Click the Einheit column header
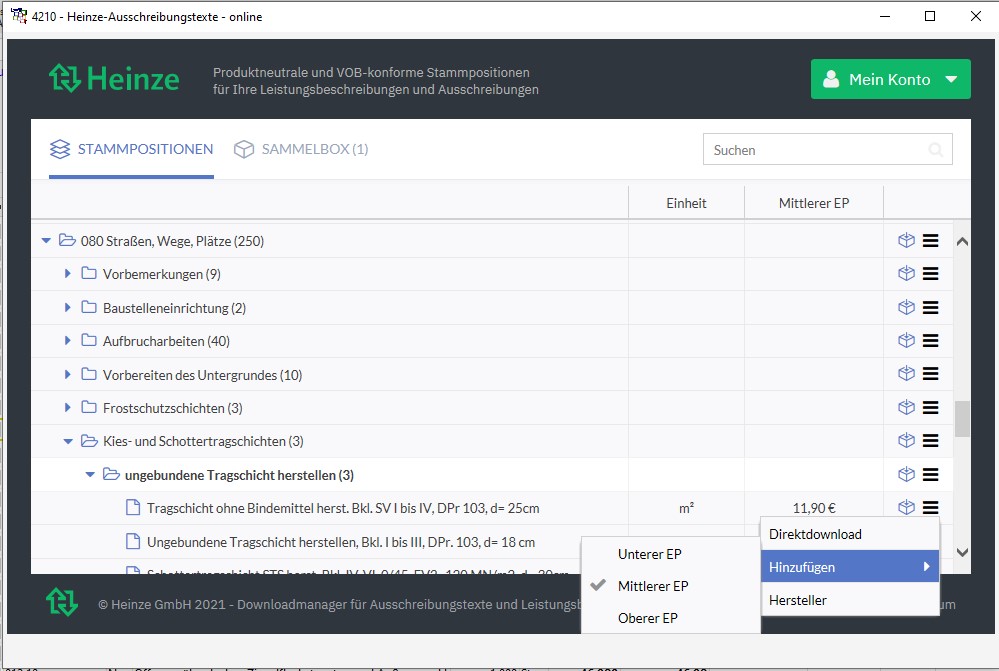The image size is (999, 671). [x=686, y=203]
